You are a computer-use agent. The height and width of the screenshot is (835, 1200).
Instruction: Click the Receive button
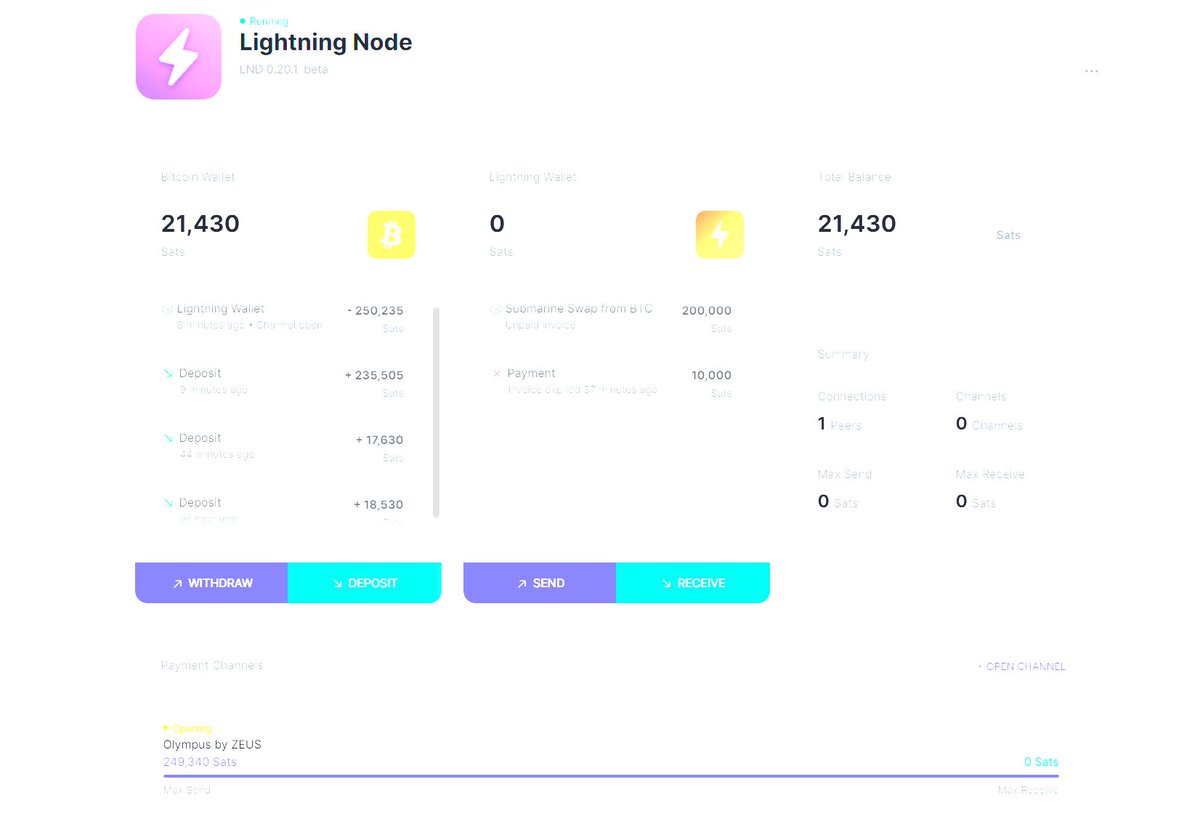coord(693,583)
